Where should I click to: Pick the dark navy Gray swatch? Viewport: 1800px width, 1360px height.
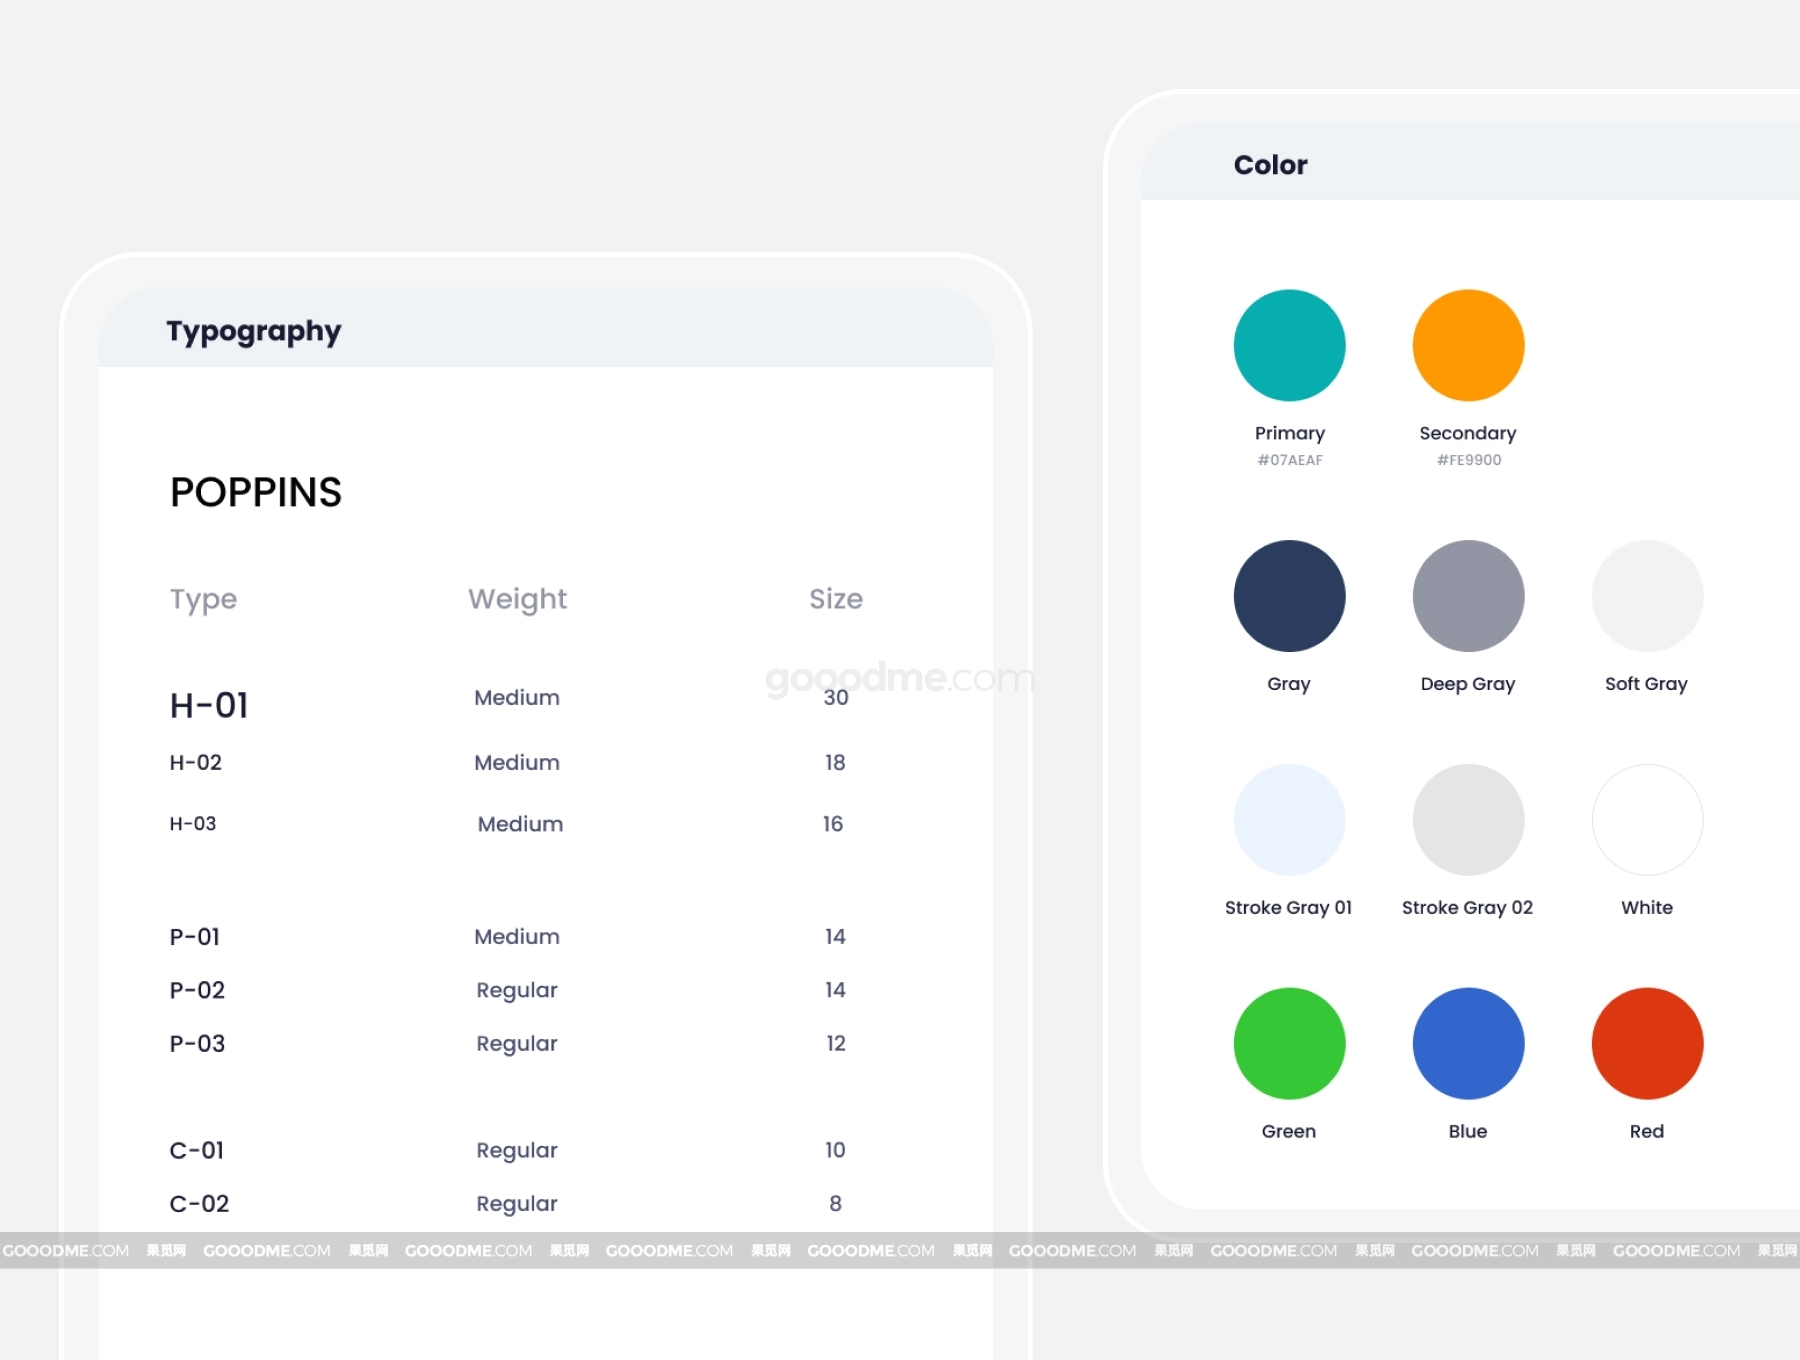click(x=1289, y=596)
